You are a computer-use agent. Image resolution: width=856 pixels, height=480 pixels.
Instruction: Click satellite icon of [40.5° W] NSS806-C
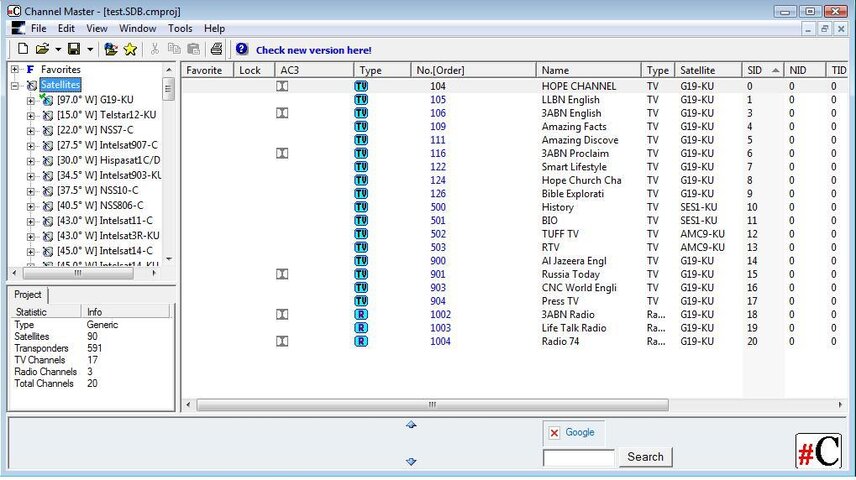tap(48, 206)
